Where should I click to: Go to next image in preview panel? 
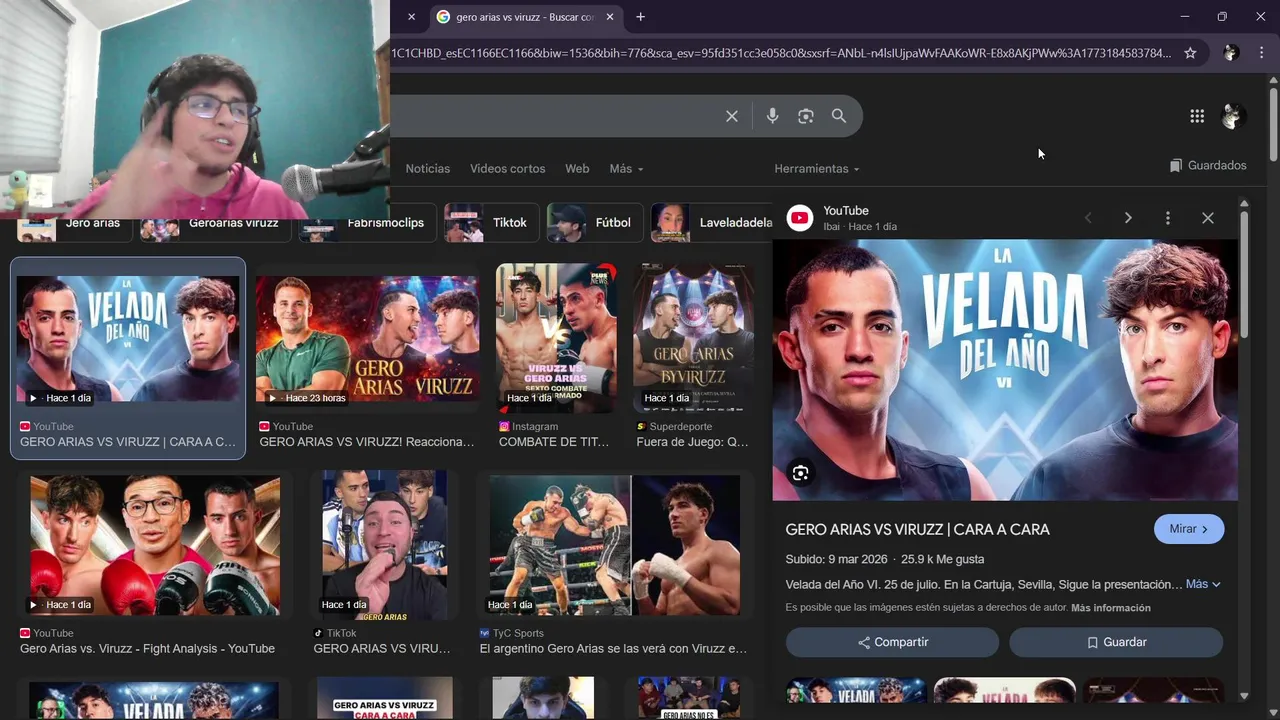coord(1128,218)
